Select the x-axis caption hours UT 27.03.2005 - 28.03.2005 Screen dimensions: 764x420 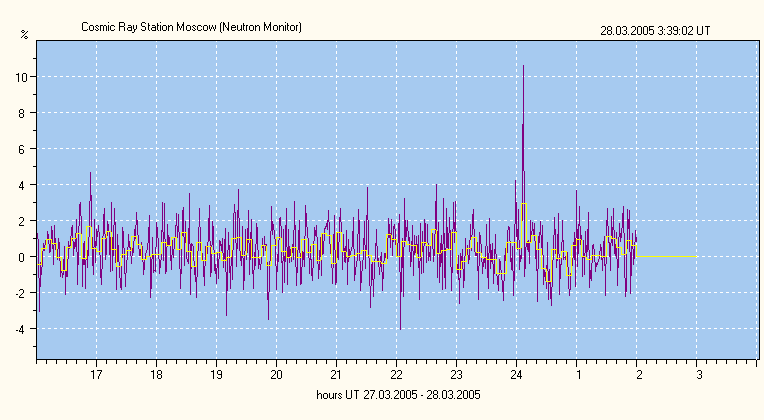pos(398,395)
